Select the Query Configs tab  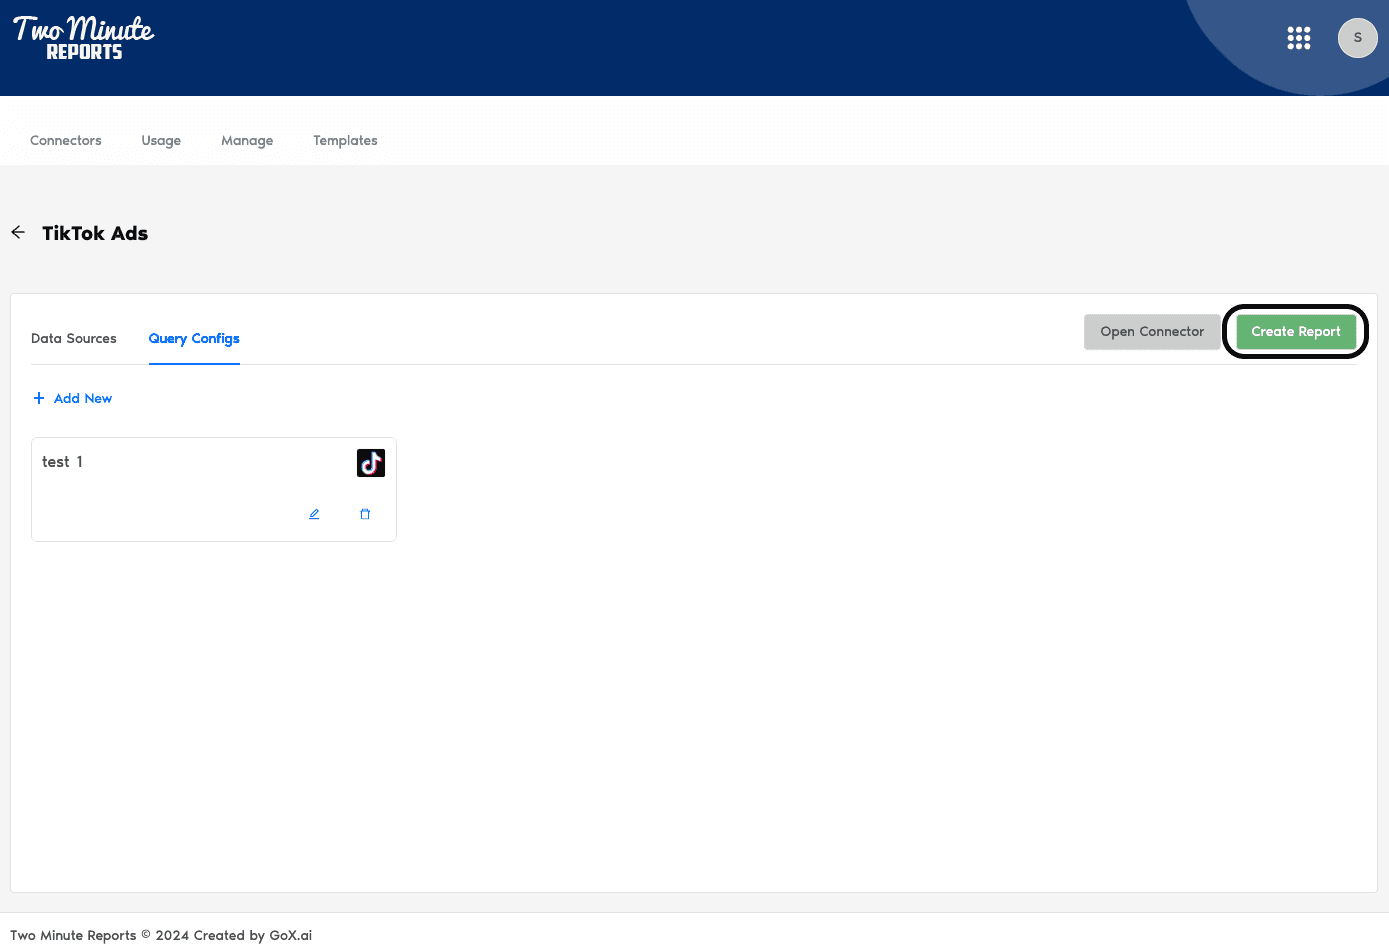point(194,339)
